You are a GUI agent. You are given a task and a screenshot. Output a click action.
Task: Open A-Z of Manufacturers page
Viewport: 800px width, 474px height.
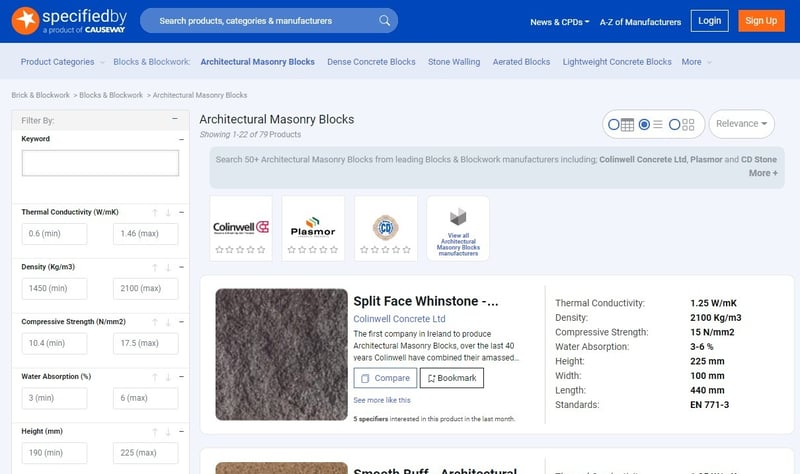(640, 22)
